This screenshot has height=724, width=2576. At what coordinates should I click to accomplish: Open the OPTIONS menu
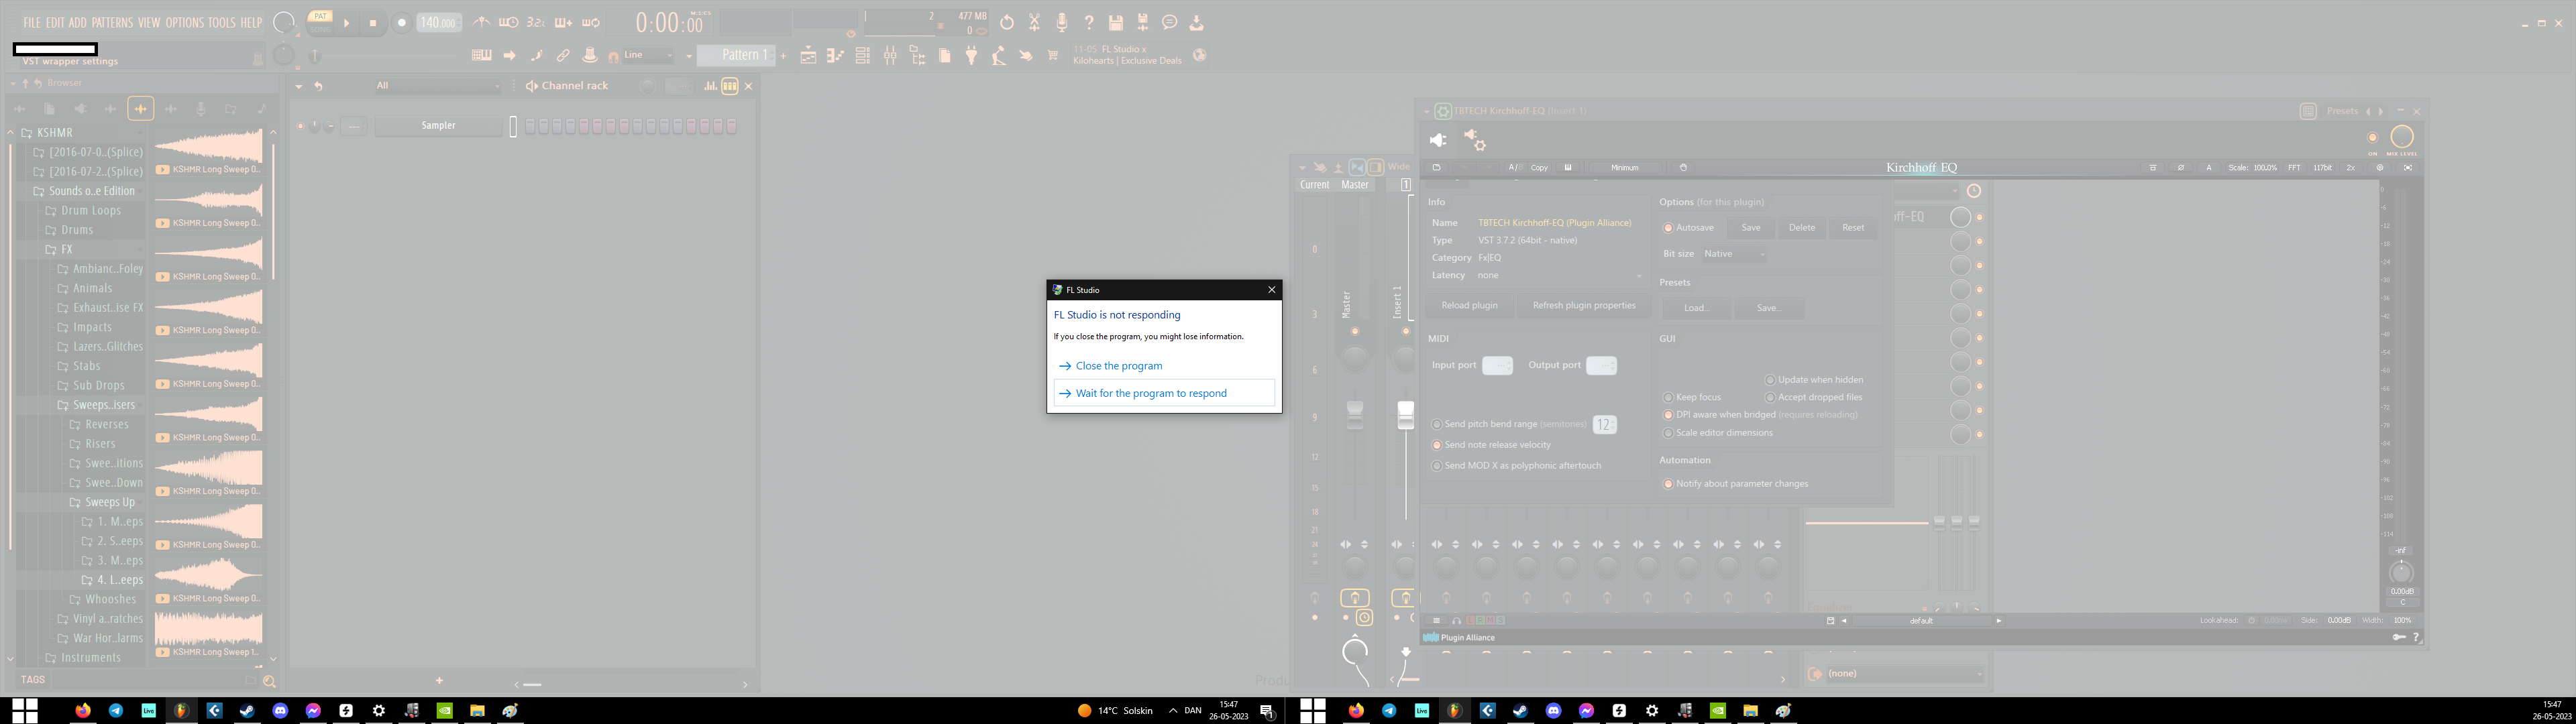pyautogui.click(x=184, y=22)
